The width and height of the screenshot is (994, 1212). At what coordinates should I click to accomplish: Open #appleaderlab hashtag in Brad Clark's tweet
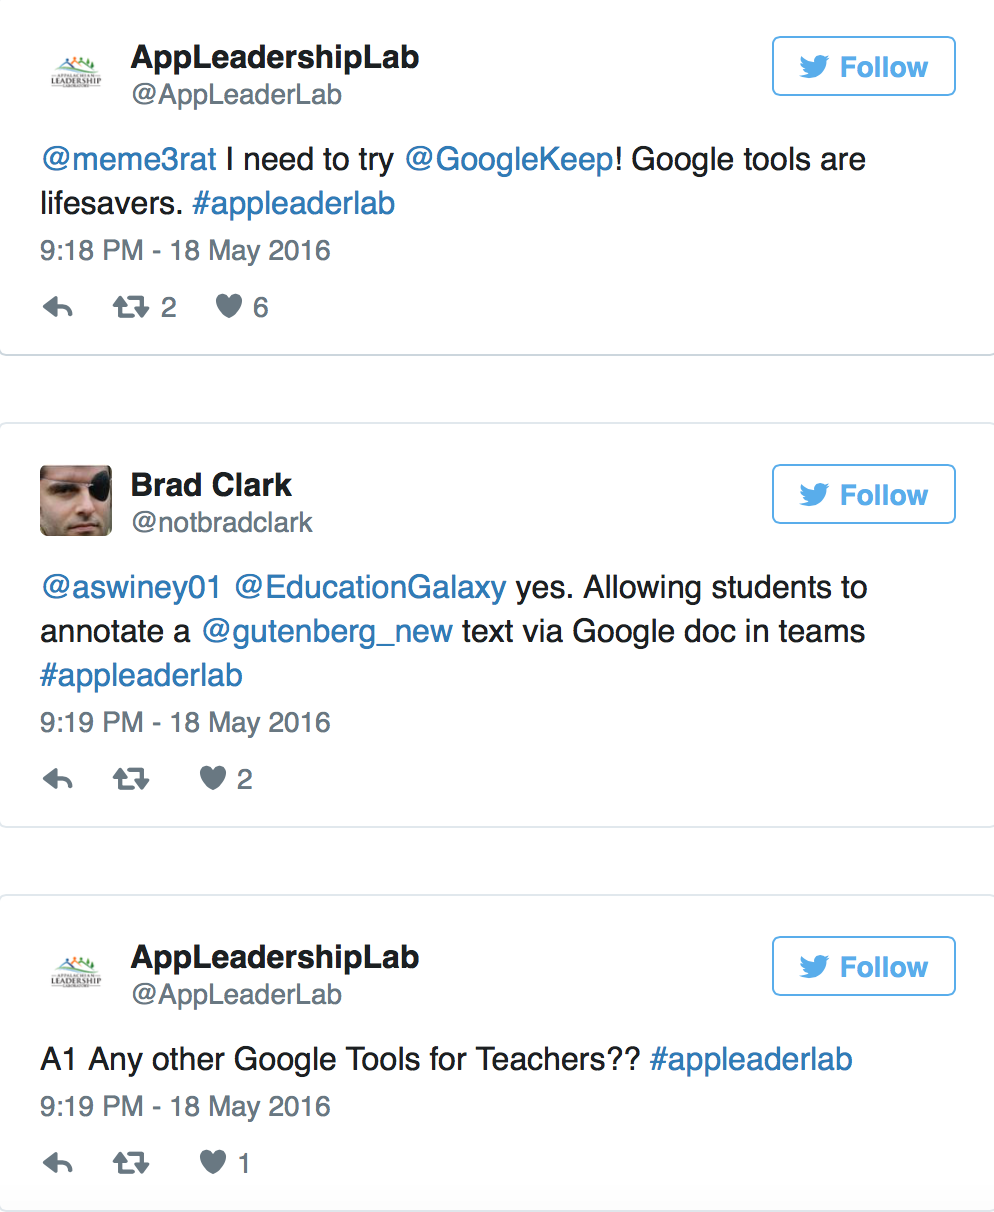pyautogui.click(x=141, y=676)
